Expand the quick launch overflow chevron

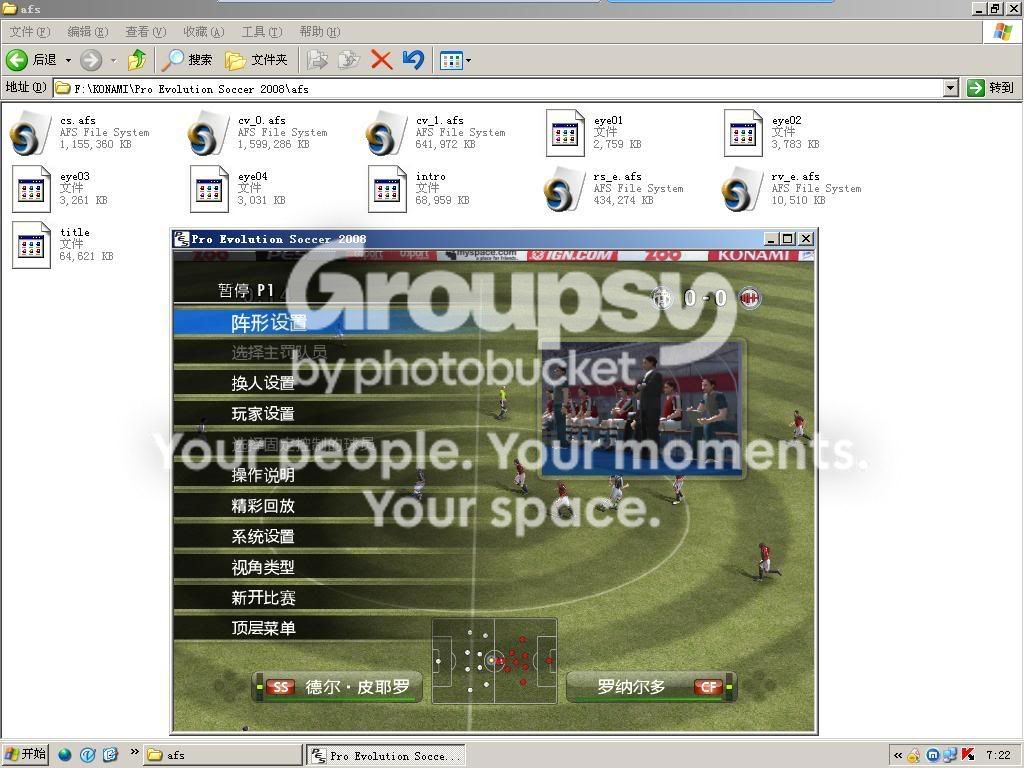(134, 752)
